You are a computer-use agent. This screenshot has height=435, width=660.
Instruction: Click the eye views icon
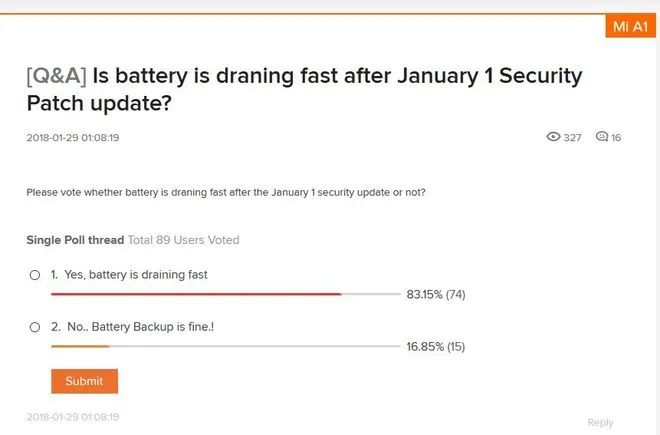click(x=553, y=137)
